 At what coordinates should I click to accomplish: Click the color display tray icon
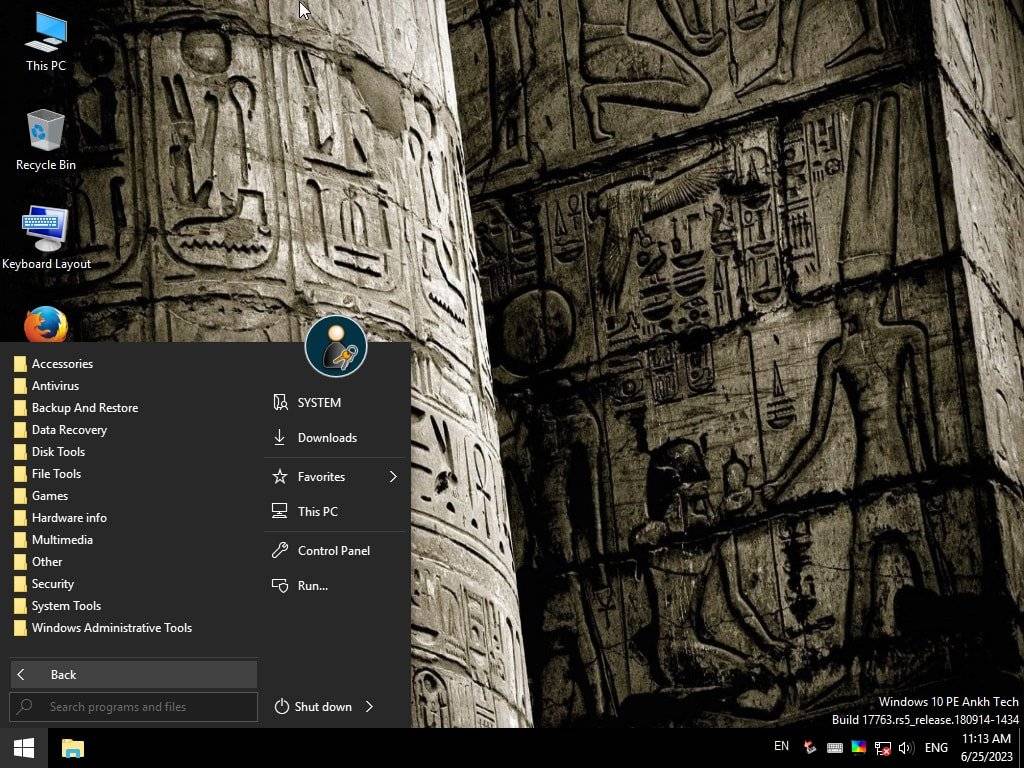pos(859,748)
